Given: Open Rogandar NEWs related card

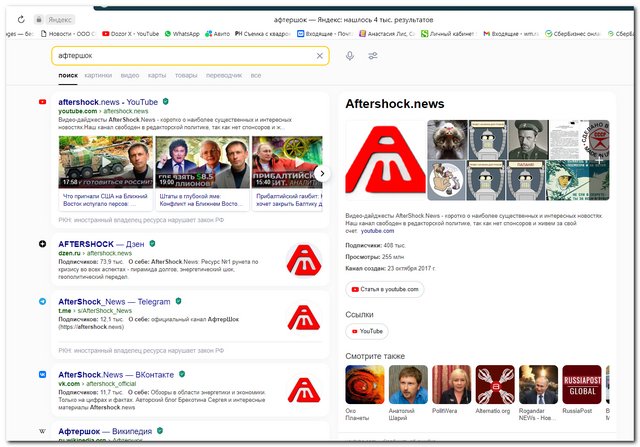Looking at the screenshot, I should point(538,393).
